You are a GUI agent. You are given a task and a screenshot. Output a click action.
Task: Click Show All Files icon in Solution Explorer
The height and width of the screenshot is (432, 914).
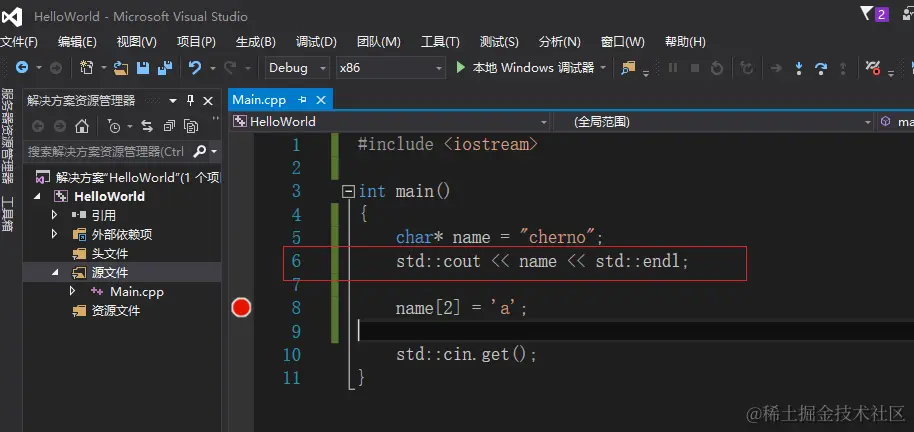pos(191,126)
